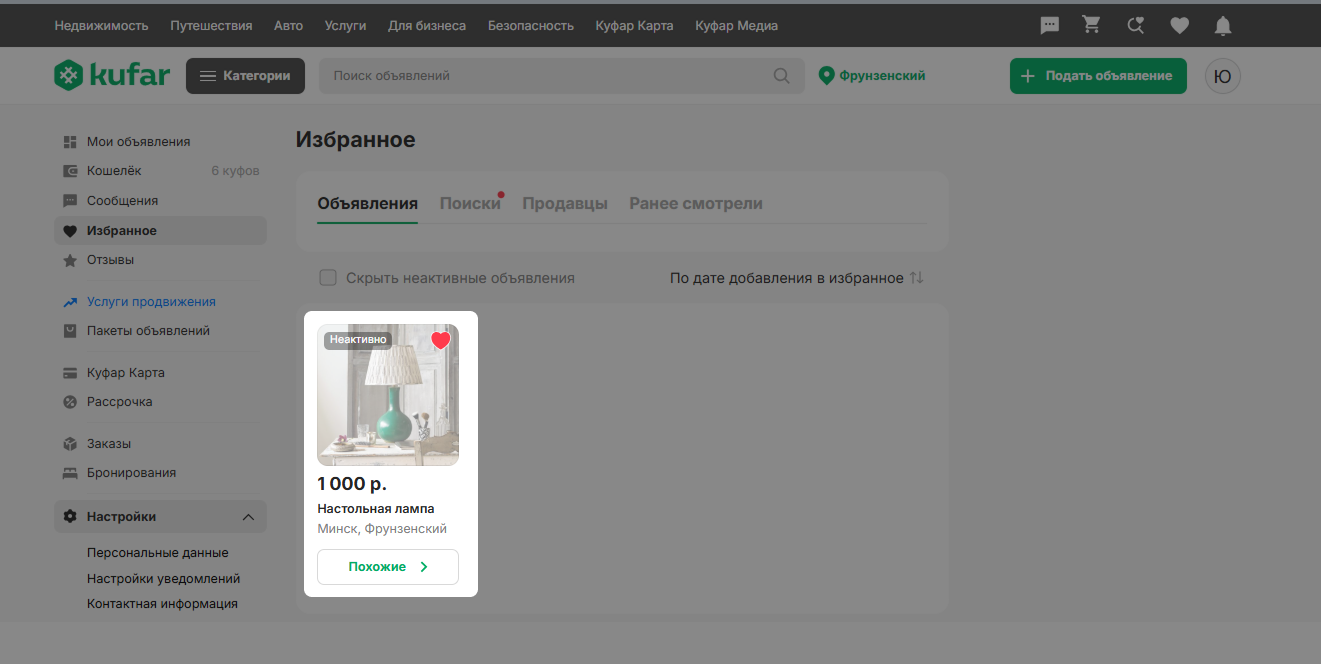The image size is (1321, 664).
Task: Open Куфар Карта in sidebar
Action: (126, 373)
